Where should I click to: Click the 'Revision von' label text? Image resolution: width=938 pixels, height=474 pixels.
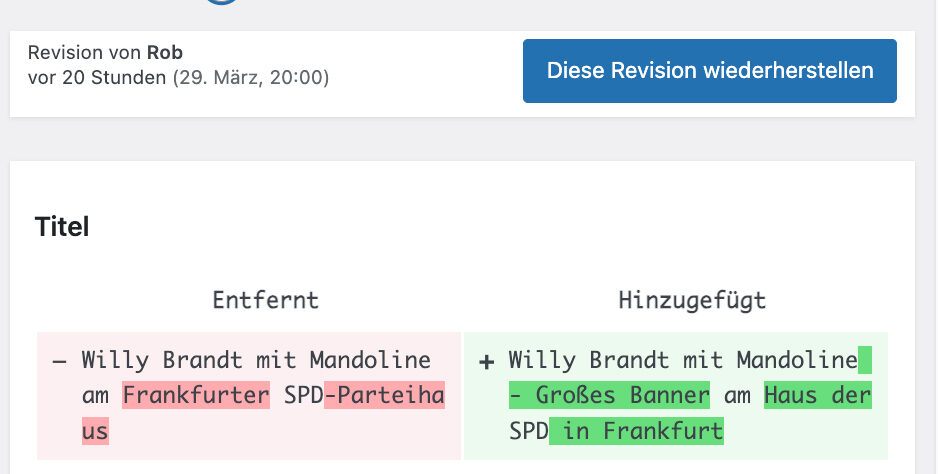85,53
